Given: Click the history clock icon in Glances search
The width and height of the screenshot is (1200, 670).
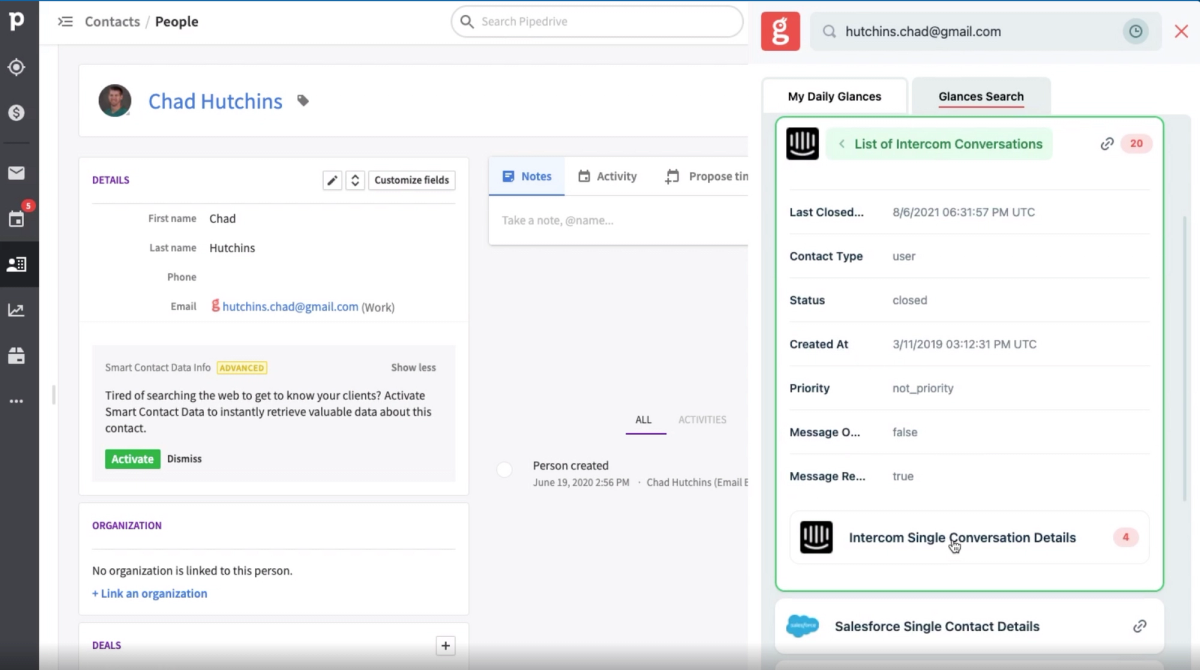Looking at the screenshot, I should tap(1135, 31).
